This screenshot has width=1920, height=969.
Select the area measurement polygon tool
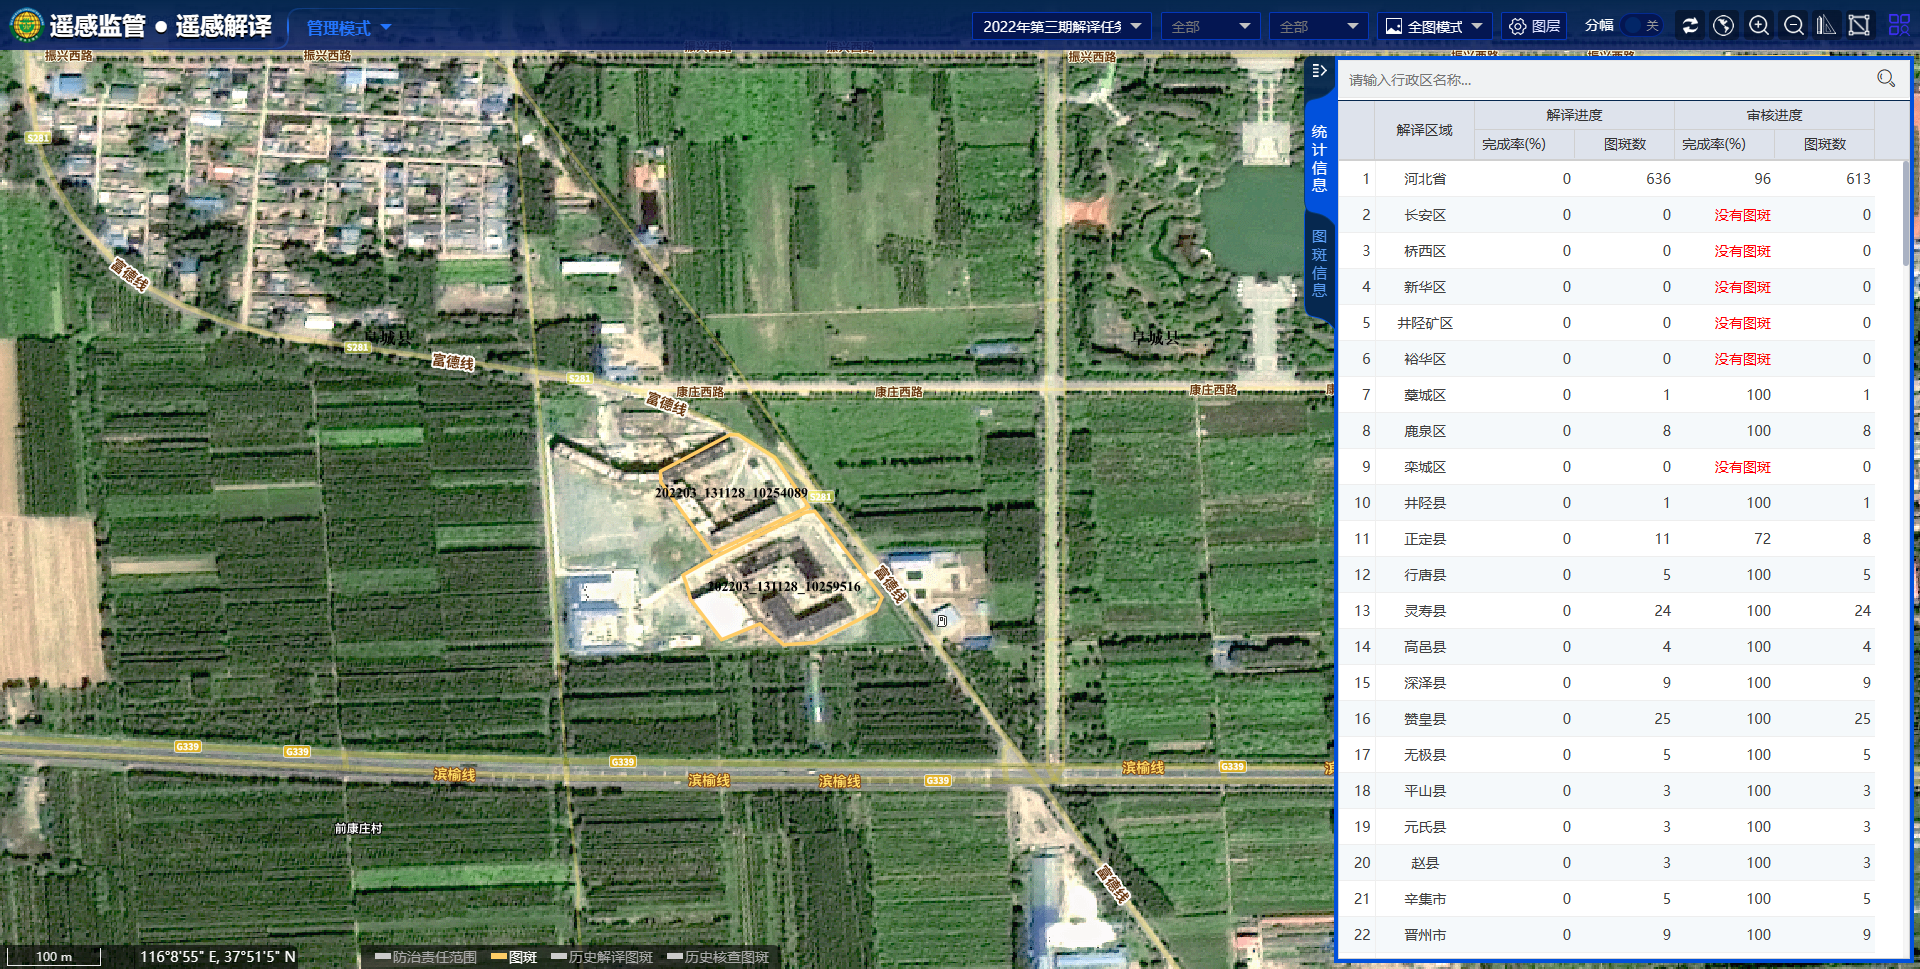[1859, 26]
